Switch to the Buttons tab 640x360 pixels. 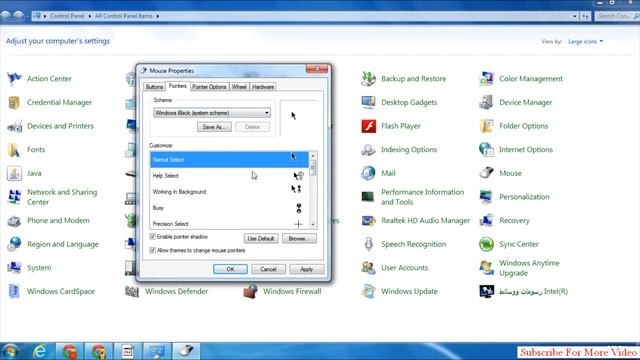click(154, 87)
